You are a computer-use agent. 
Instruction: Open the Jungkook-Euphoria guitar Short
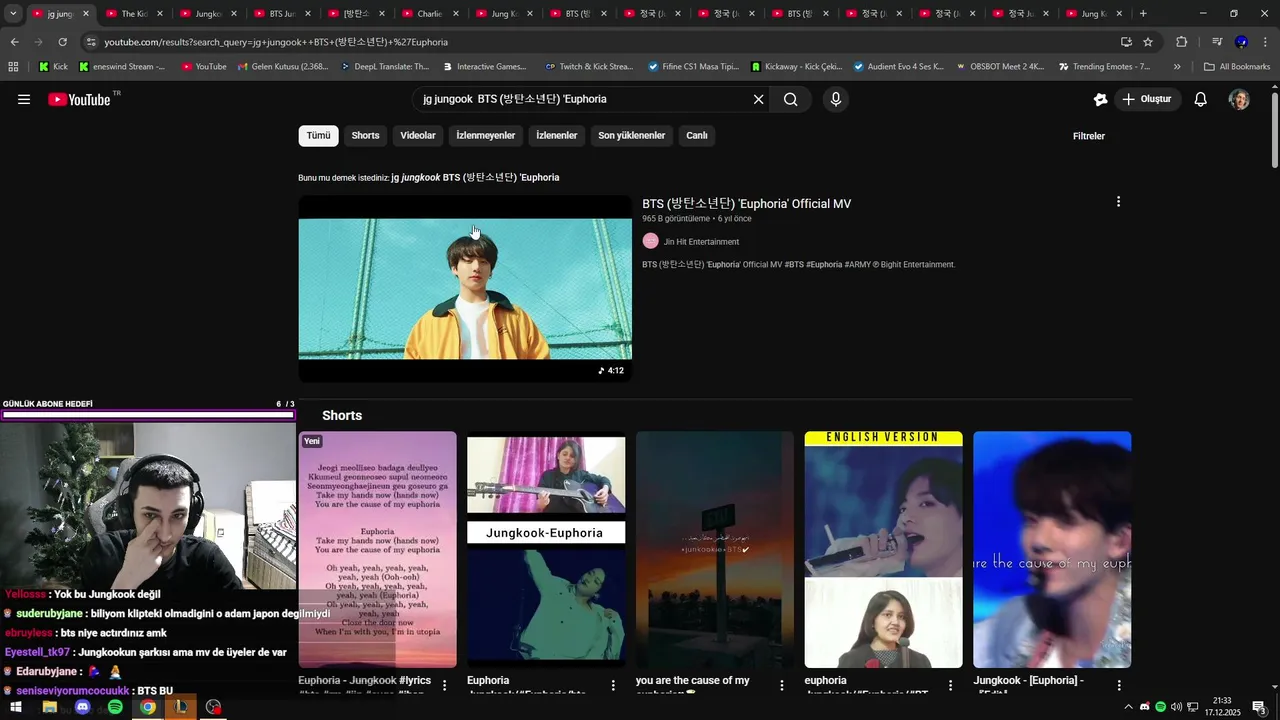click(546, 549)
